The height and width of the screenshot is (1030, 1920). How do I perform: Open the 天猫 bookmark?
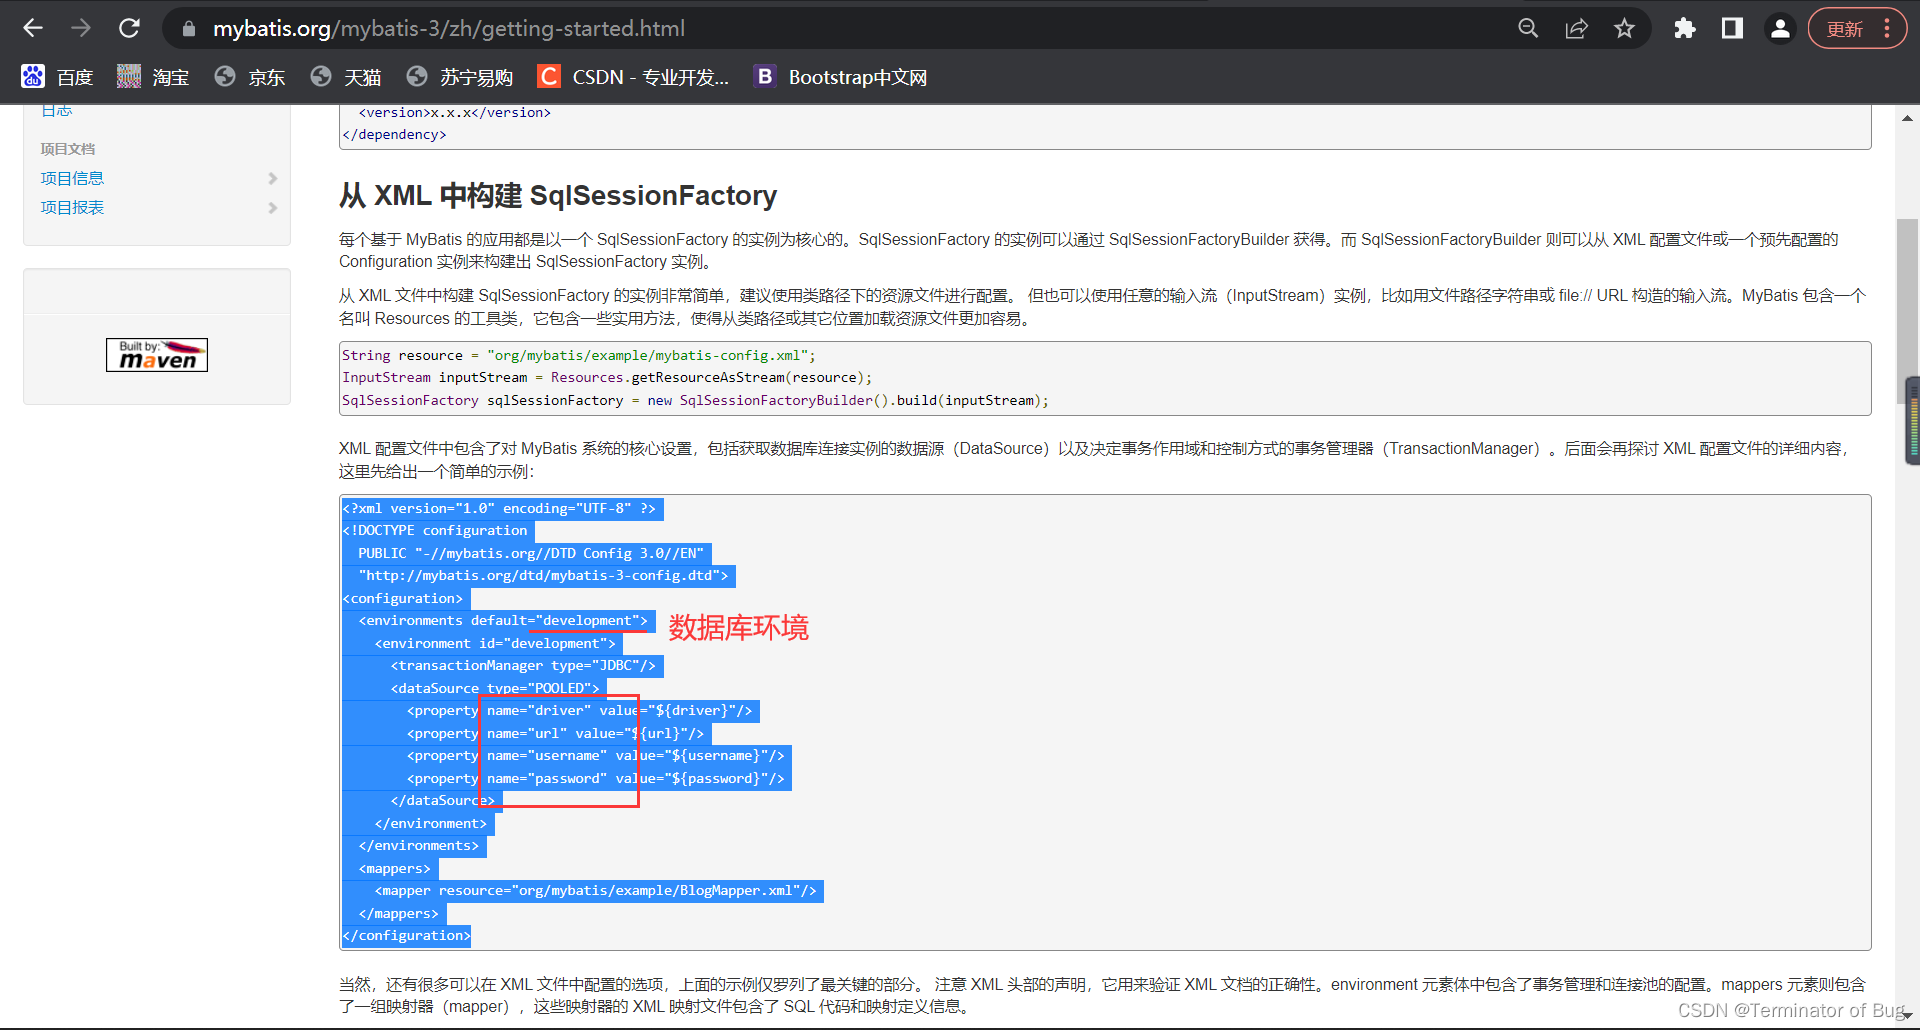tap(346, 77)
